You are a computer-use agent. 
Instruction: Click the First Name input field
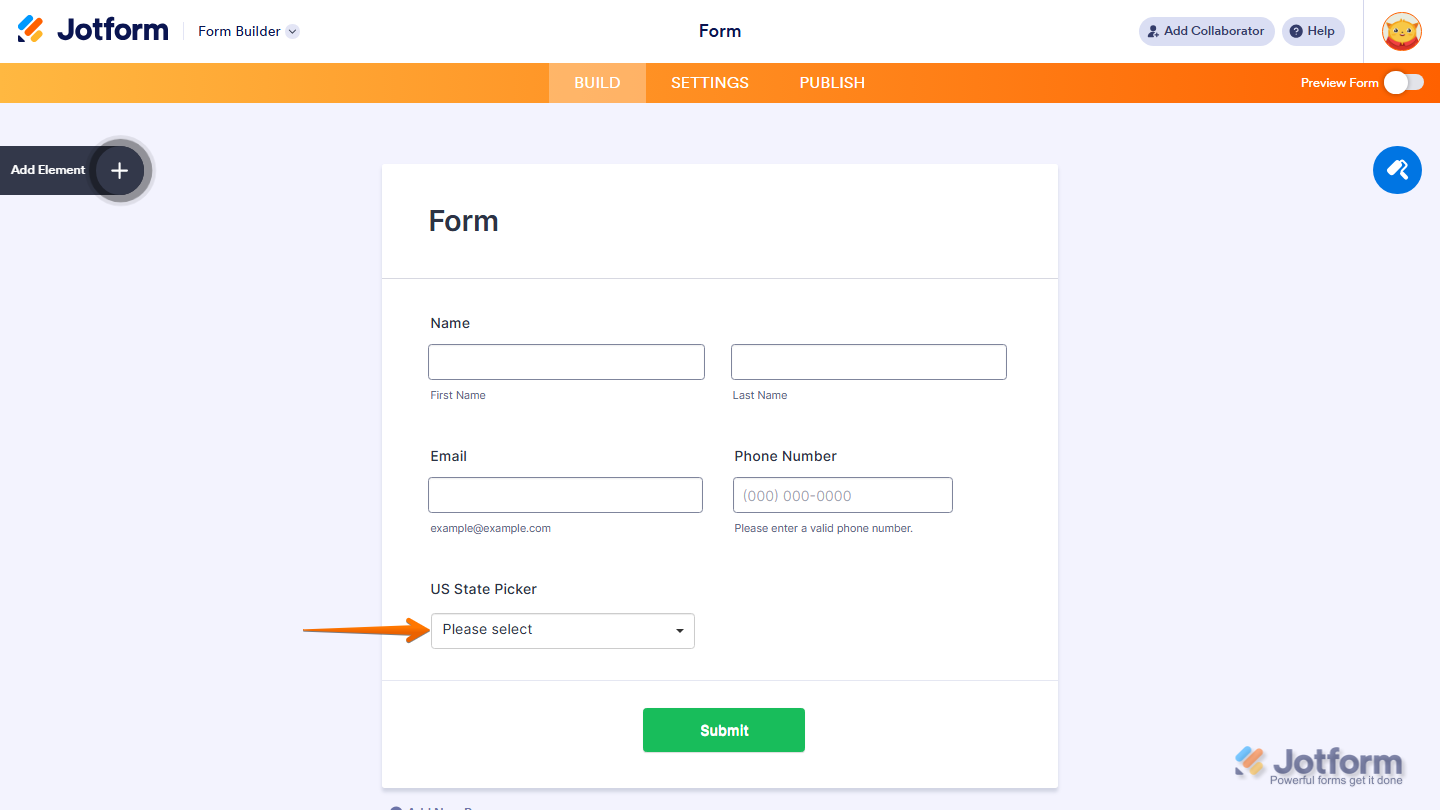click(566, 361)
